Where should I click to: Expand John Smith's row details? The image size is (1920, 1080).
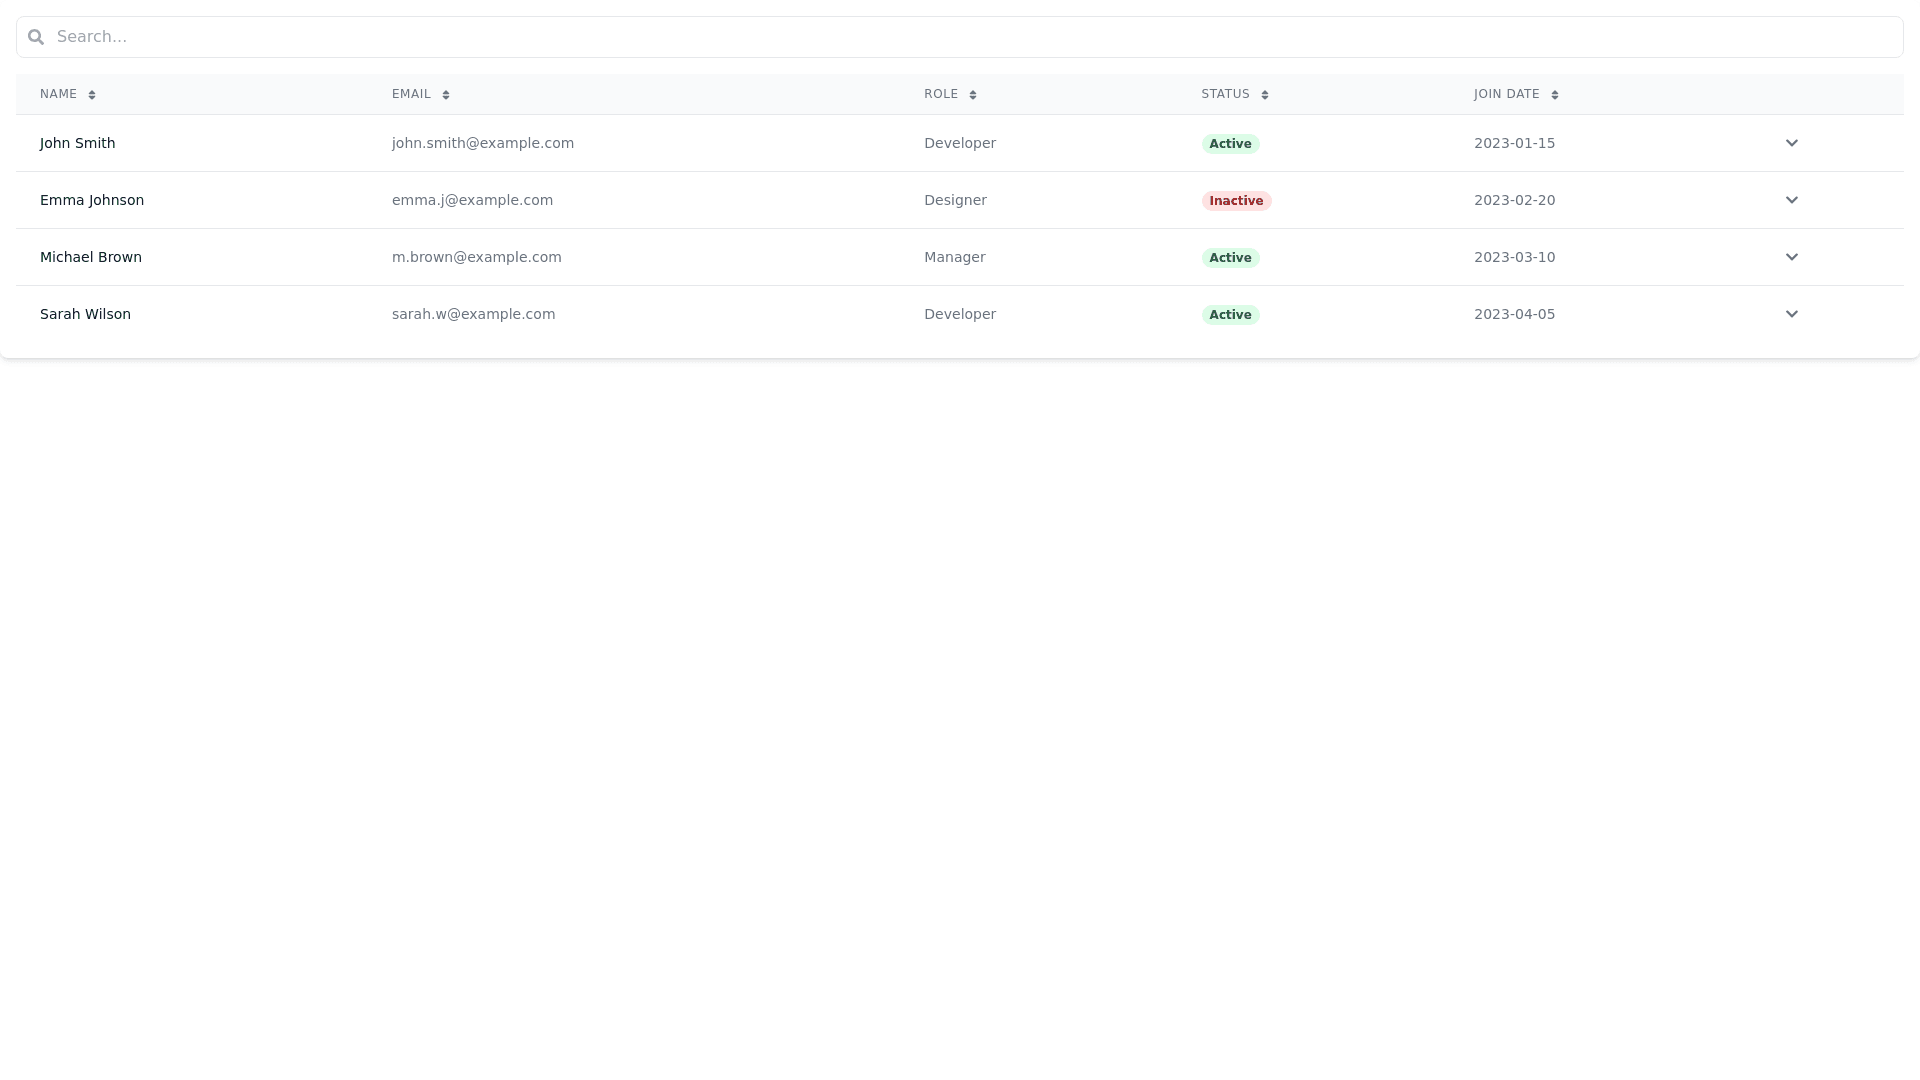(x=1792, y=143)
